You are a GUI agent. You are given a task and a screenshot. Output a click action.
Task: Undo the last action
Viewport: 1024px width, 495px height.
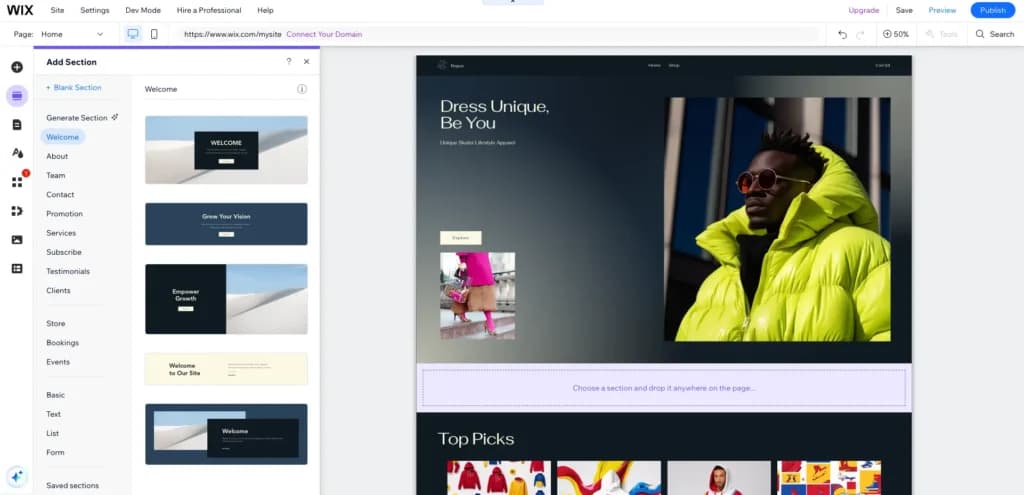(842, 34)
